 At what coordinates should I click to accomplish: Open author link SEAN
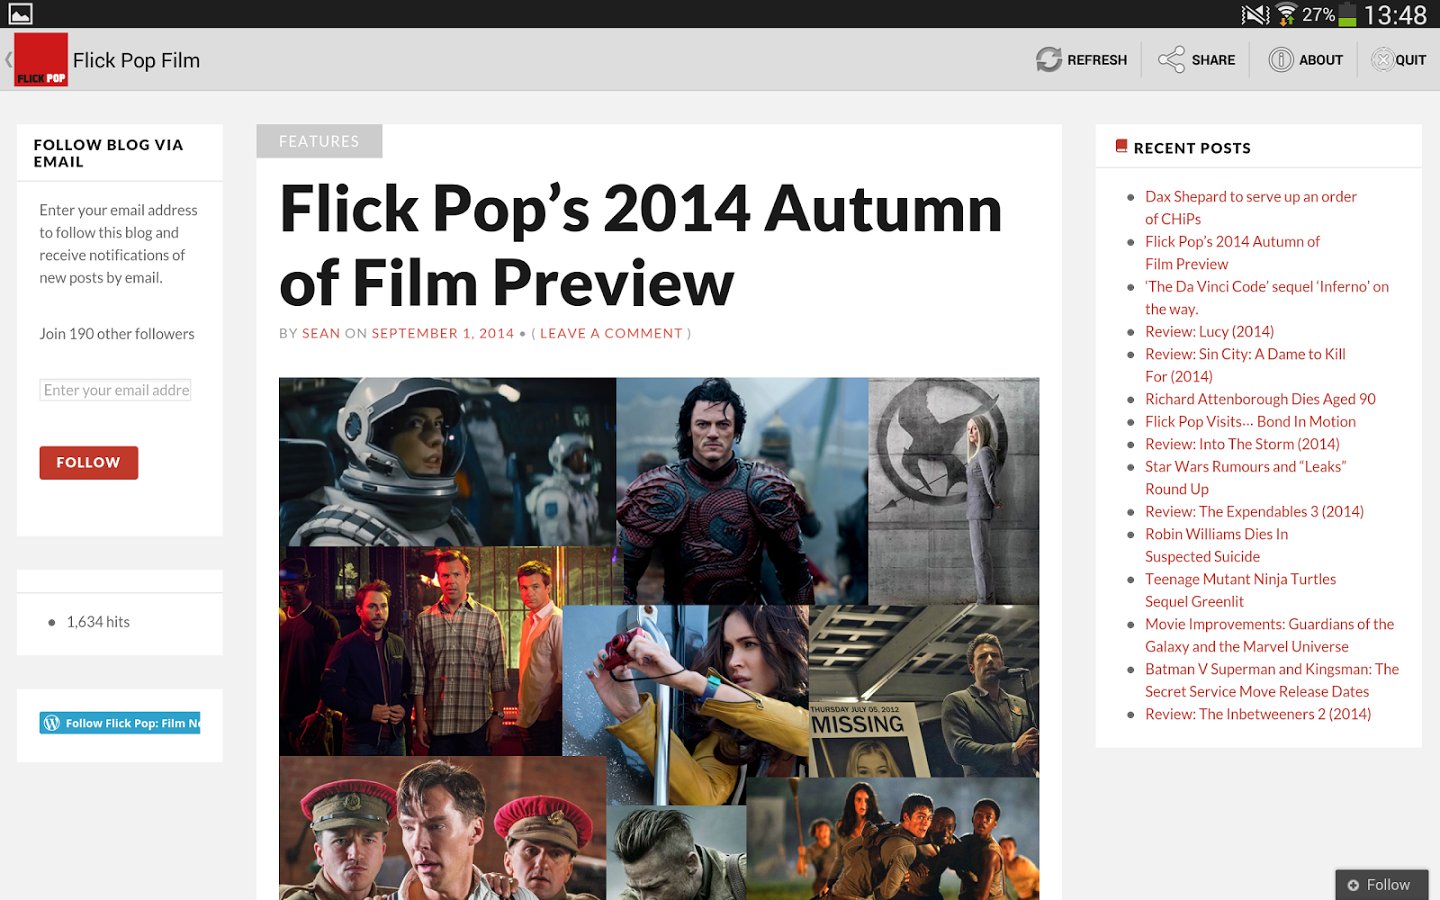(321, 333)
